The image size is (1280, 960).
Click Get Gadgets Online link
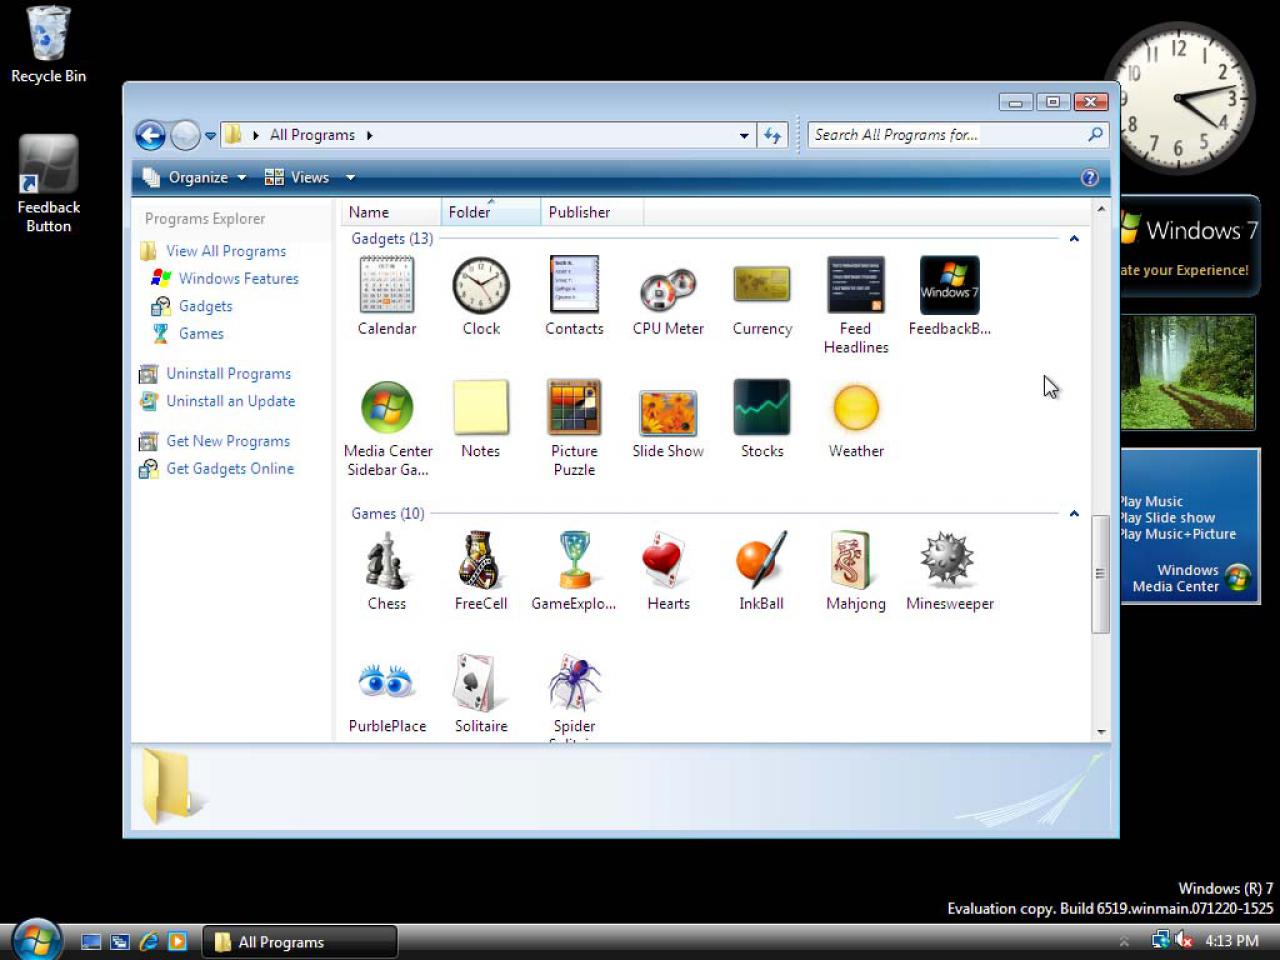(x=230, y=469)
